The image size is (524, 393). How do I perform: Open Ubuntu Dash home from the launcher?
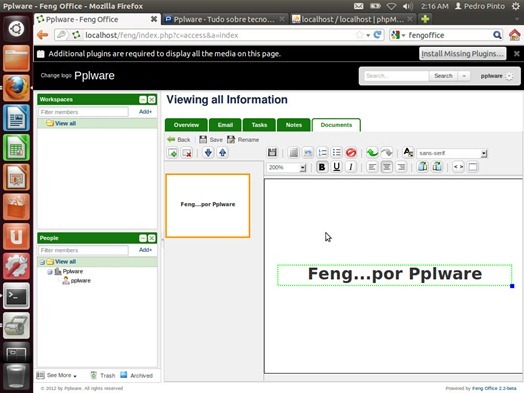tap(16, 29)
